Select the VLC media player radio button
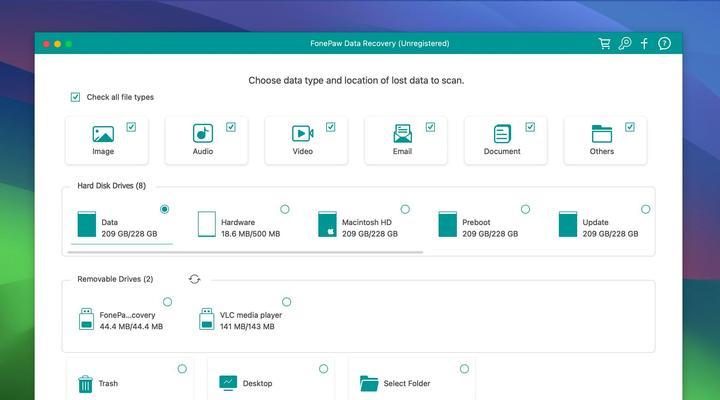The height and width of the screenshot is (400, 720). point(287,302)
